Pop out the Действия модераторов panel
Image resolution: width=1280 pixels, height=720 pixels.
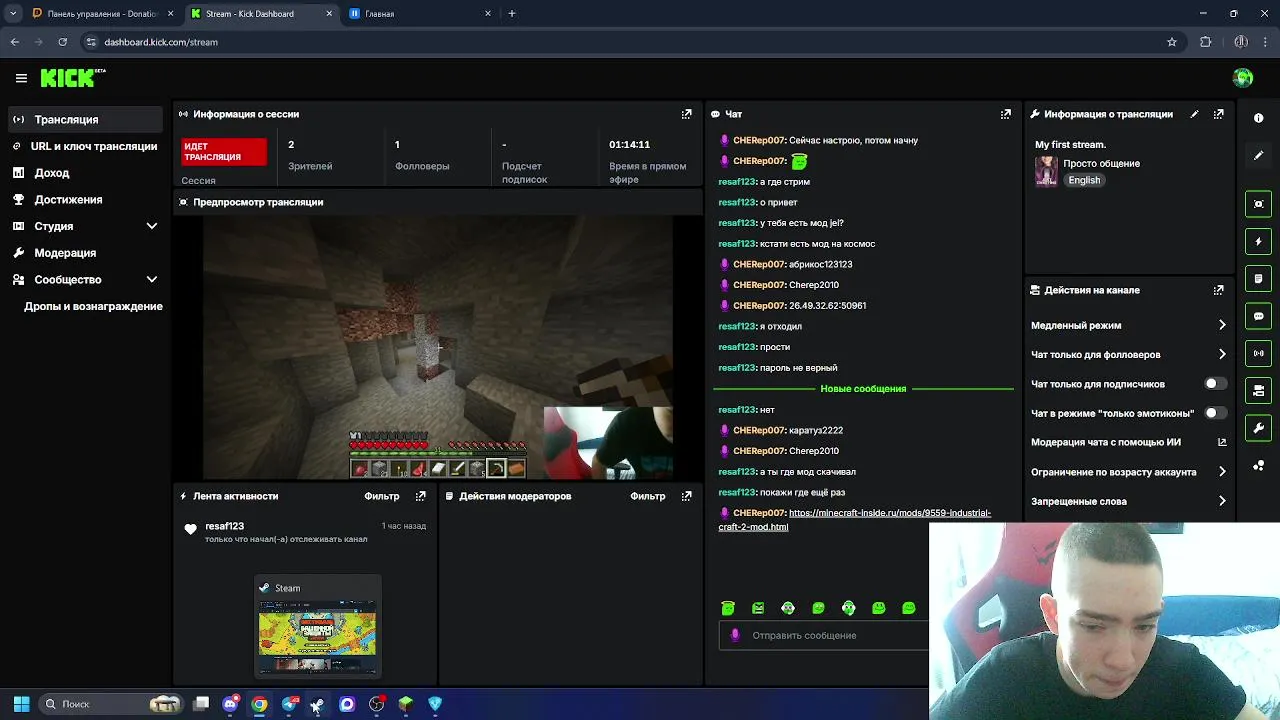click(x=686, y=496)
